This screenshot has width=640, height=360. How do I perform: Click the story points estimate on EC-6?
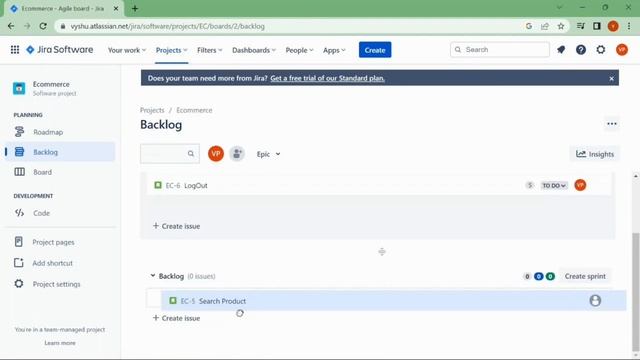pos(530,186)
